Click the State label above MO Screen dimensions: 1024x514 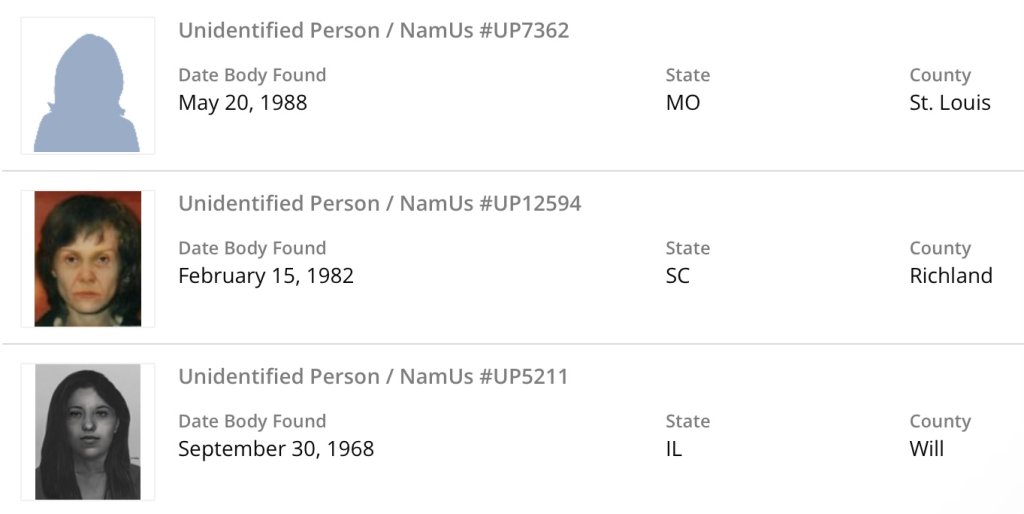[688, 75]
